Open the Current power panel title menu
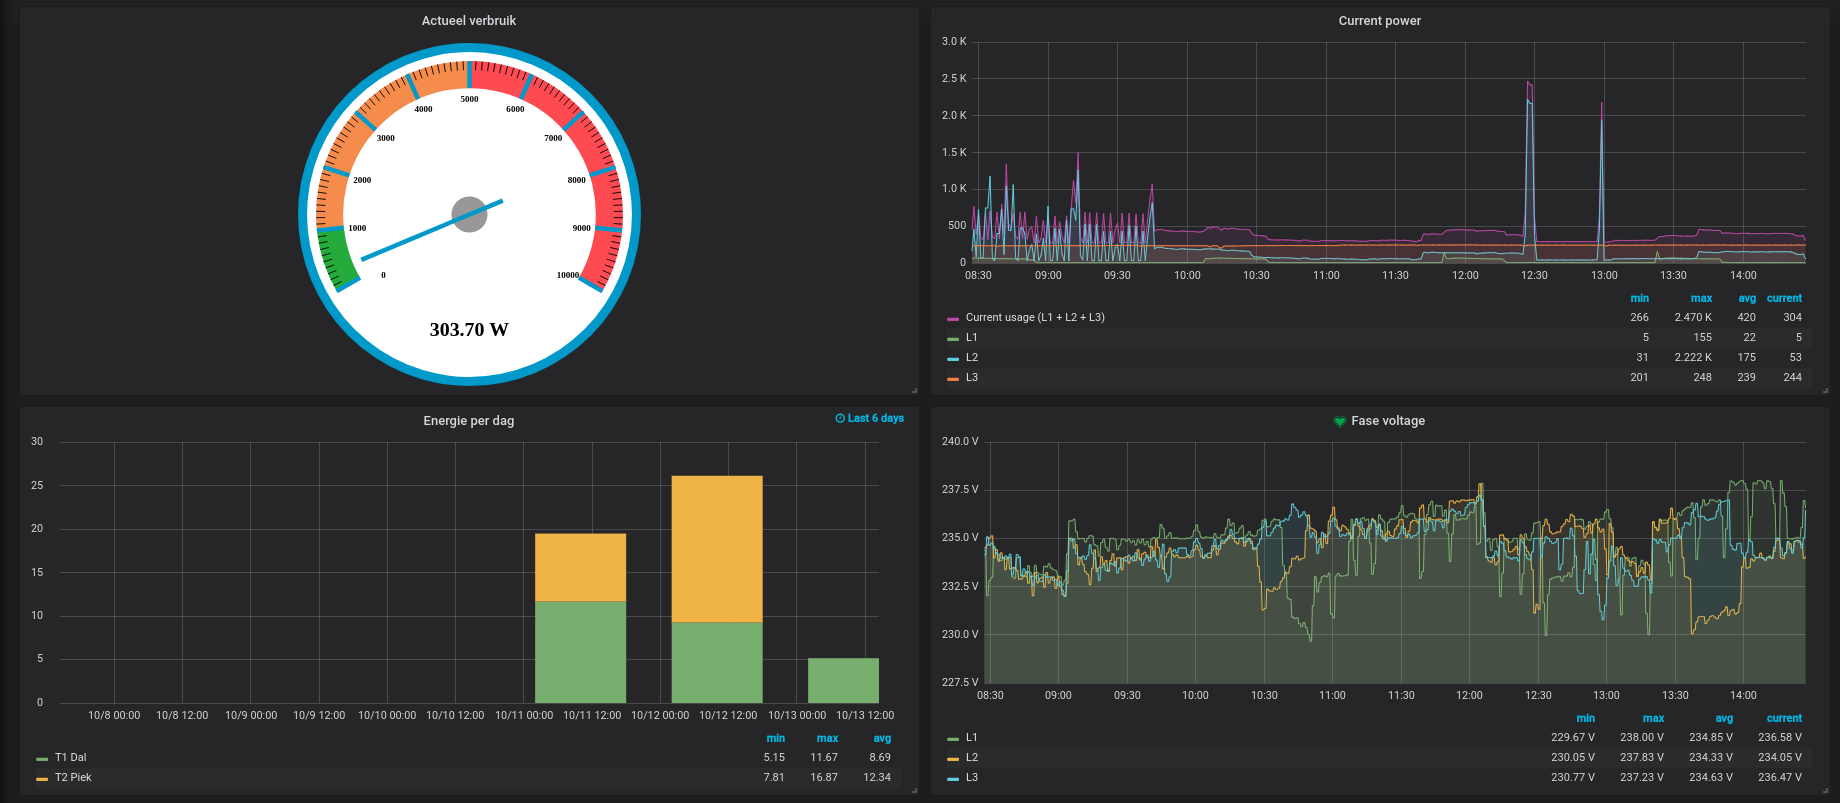The height and width of the screenshot is (803, 1840). pos(1379,20)
